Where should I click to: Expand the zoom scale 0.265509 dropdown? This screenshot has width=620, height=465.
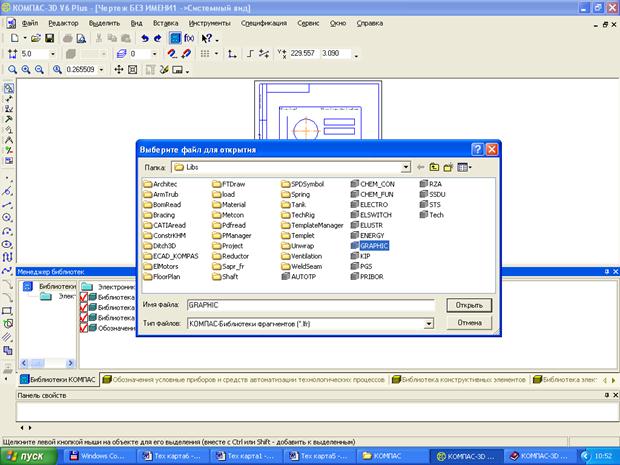(x=101, y=70)
